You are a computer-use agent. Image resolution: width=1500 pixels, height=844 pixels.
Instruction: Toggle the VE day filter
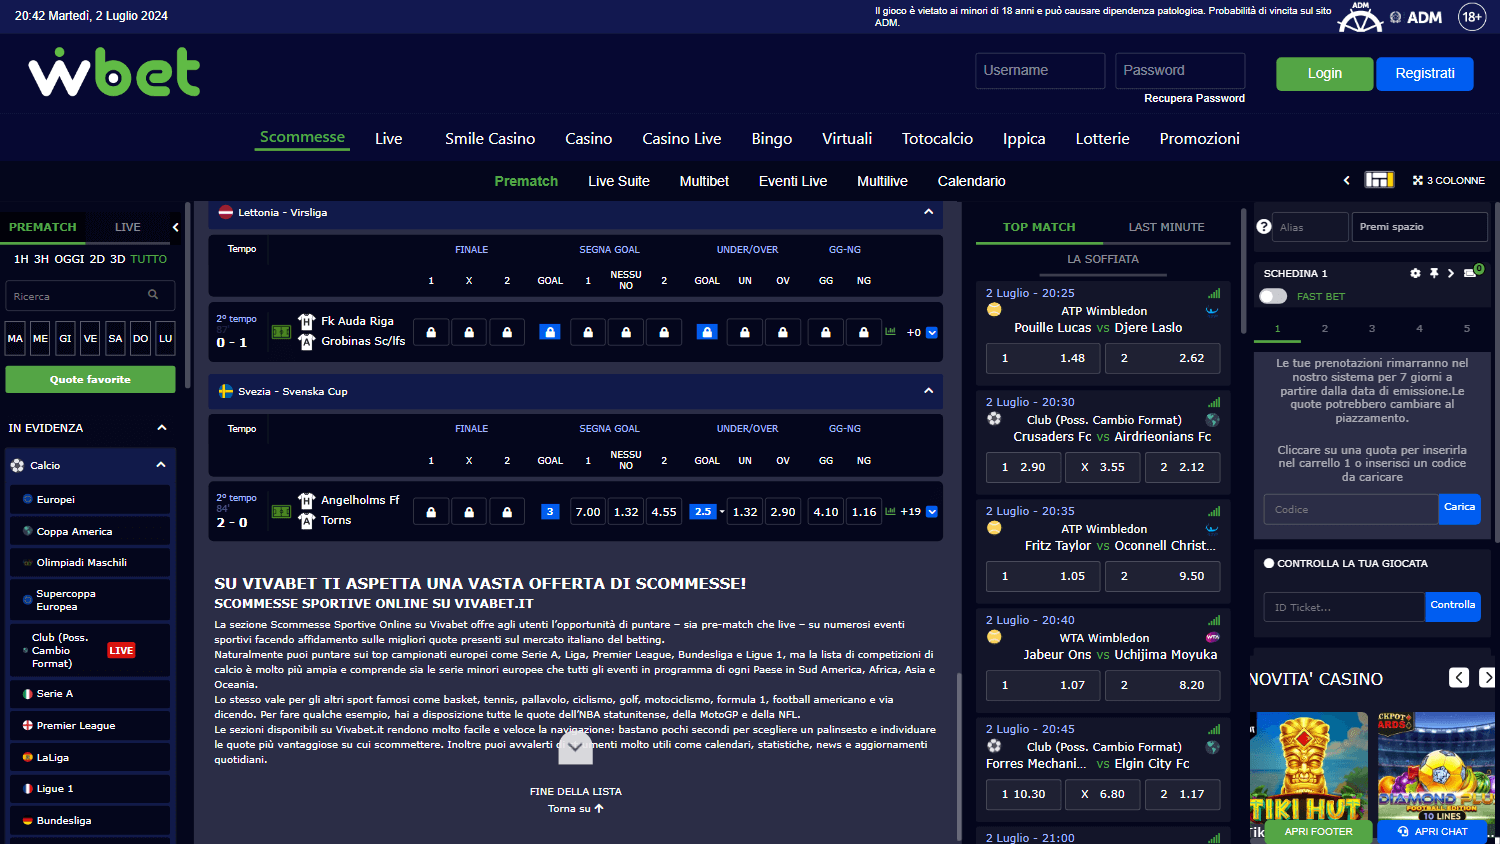click(90, 338)
